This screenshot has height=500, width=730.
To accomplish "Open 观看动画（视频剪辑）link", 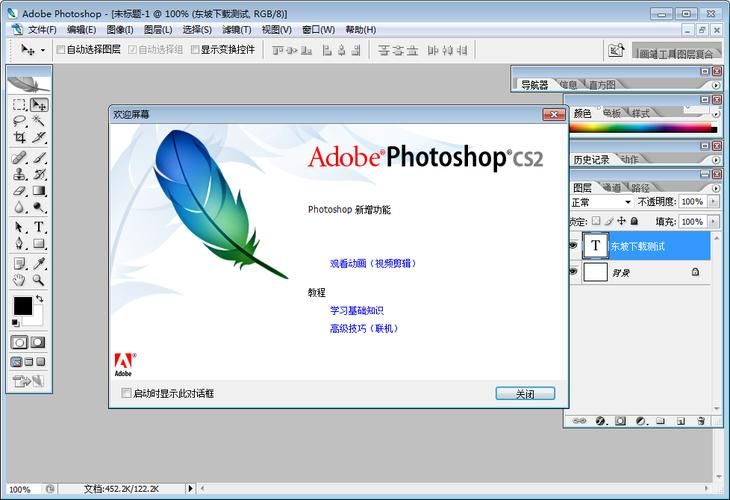I will point(372,264).
